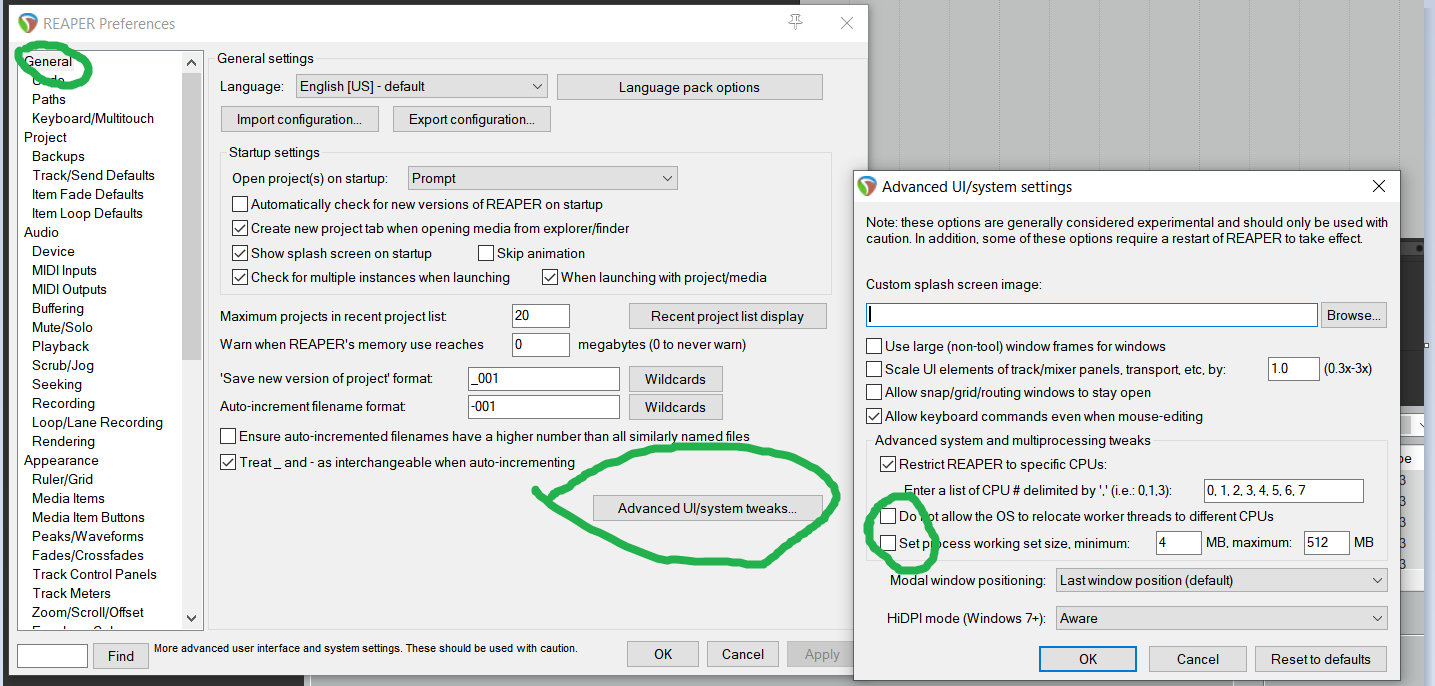Click REAPER logo icon in Advanced UI/system settings
This screenshot has height=686, width=1435.
click(x=867, y=186)
